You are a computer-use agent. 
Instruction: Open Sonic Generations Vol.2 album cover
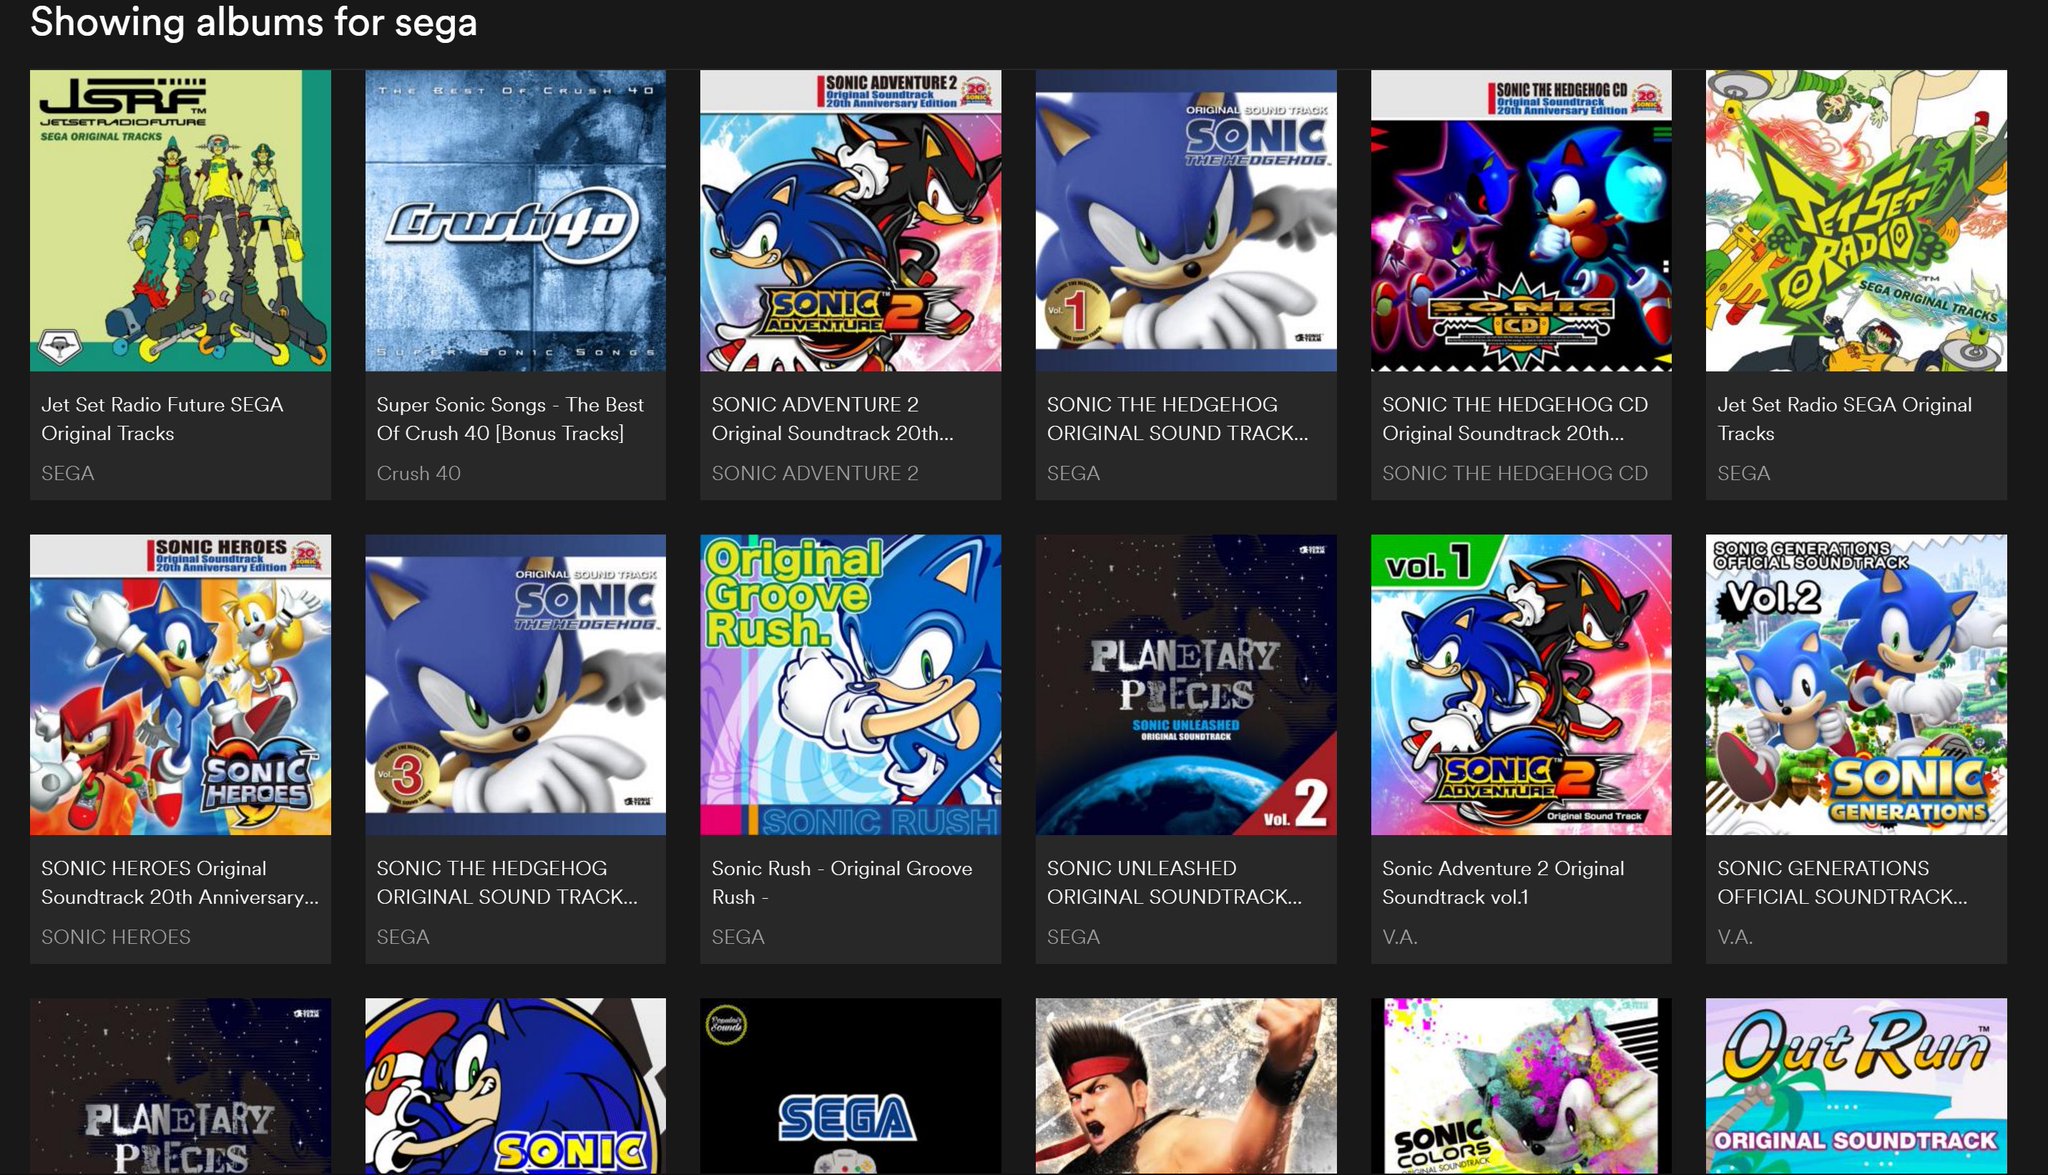[x=1856, y=685]
